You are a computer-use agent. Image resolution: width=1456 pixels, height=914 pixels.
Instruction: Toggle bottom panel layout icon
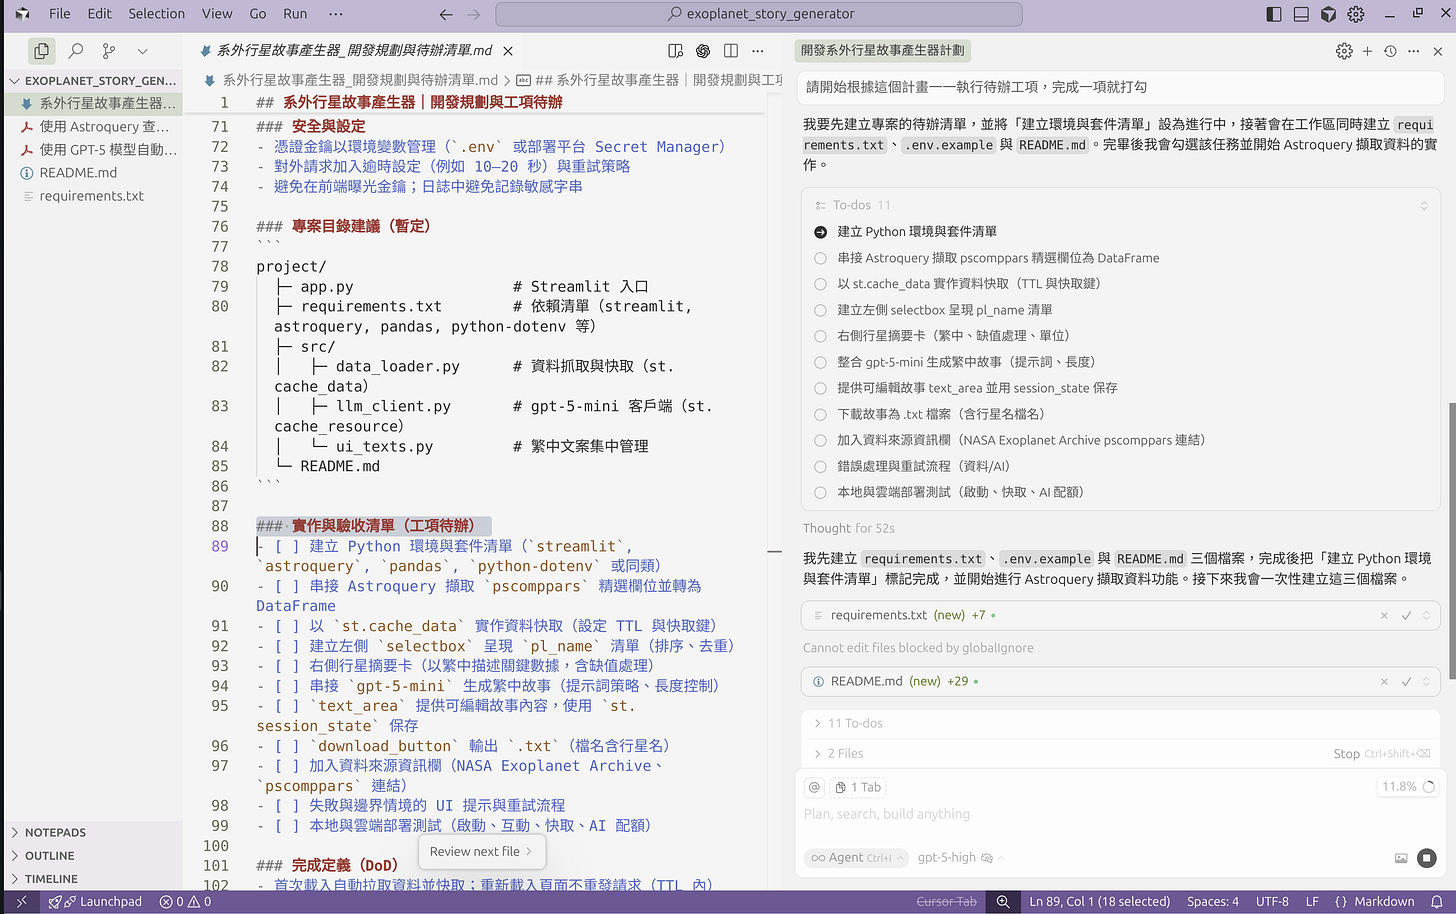tap(1301, 14)
